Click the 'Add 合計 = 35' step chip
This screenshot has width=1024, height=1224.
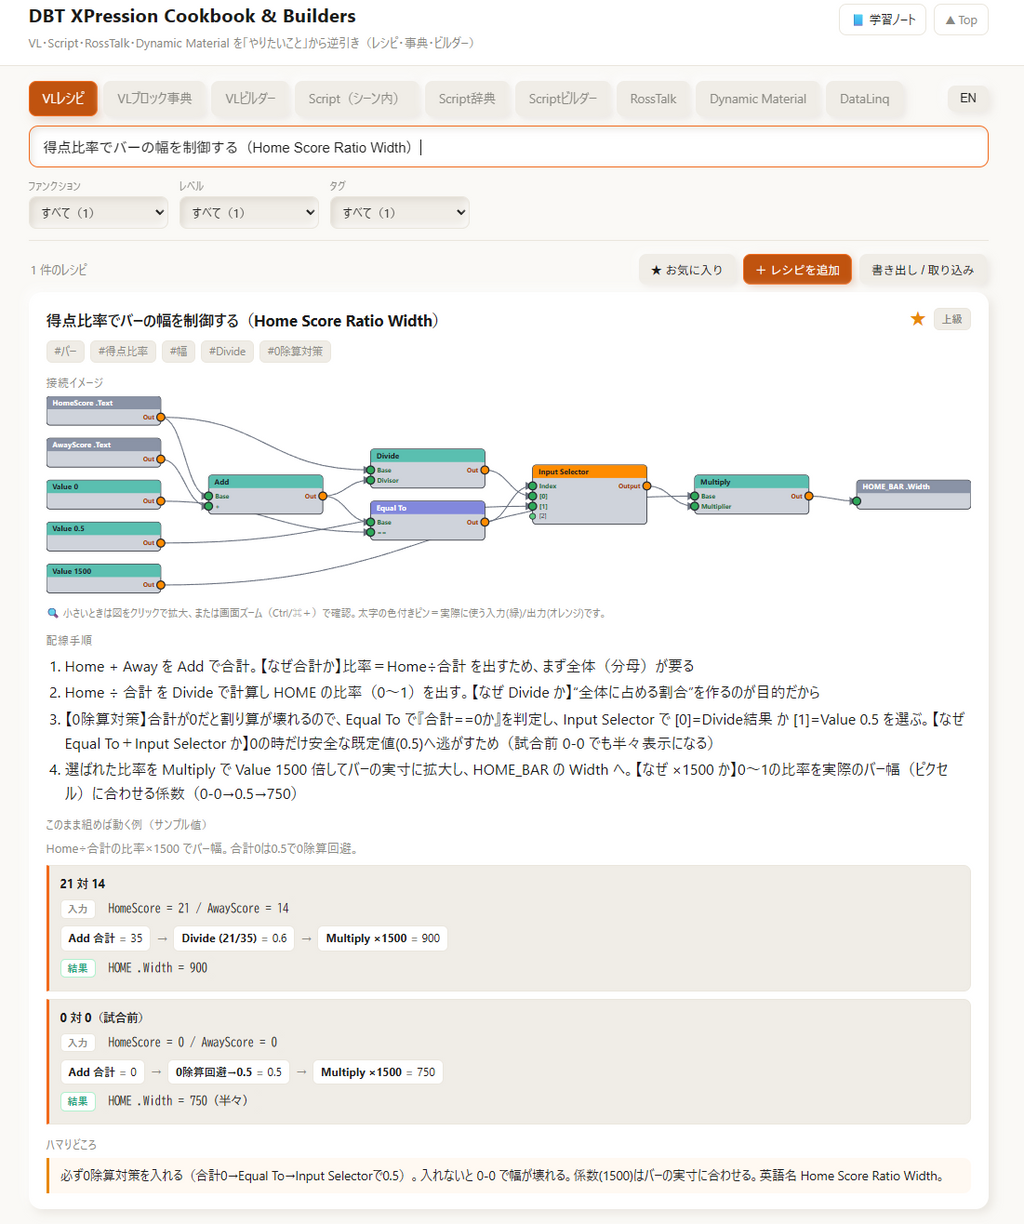coord(105,938)
